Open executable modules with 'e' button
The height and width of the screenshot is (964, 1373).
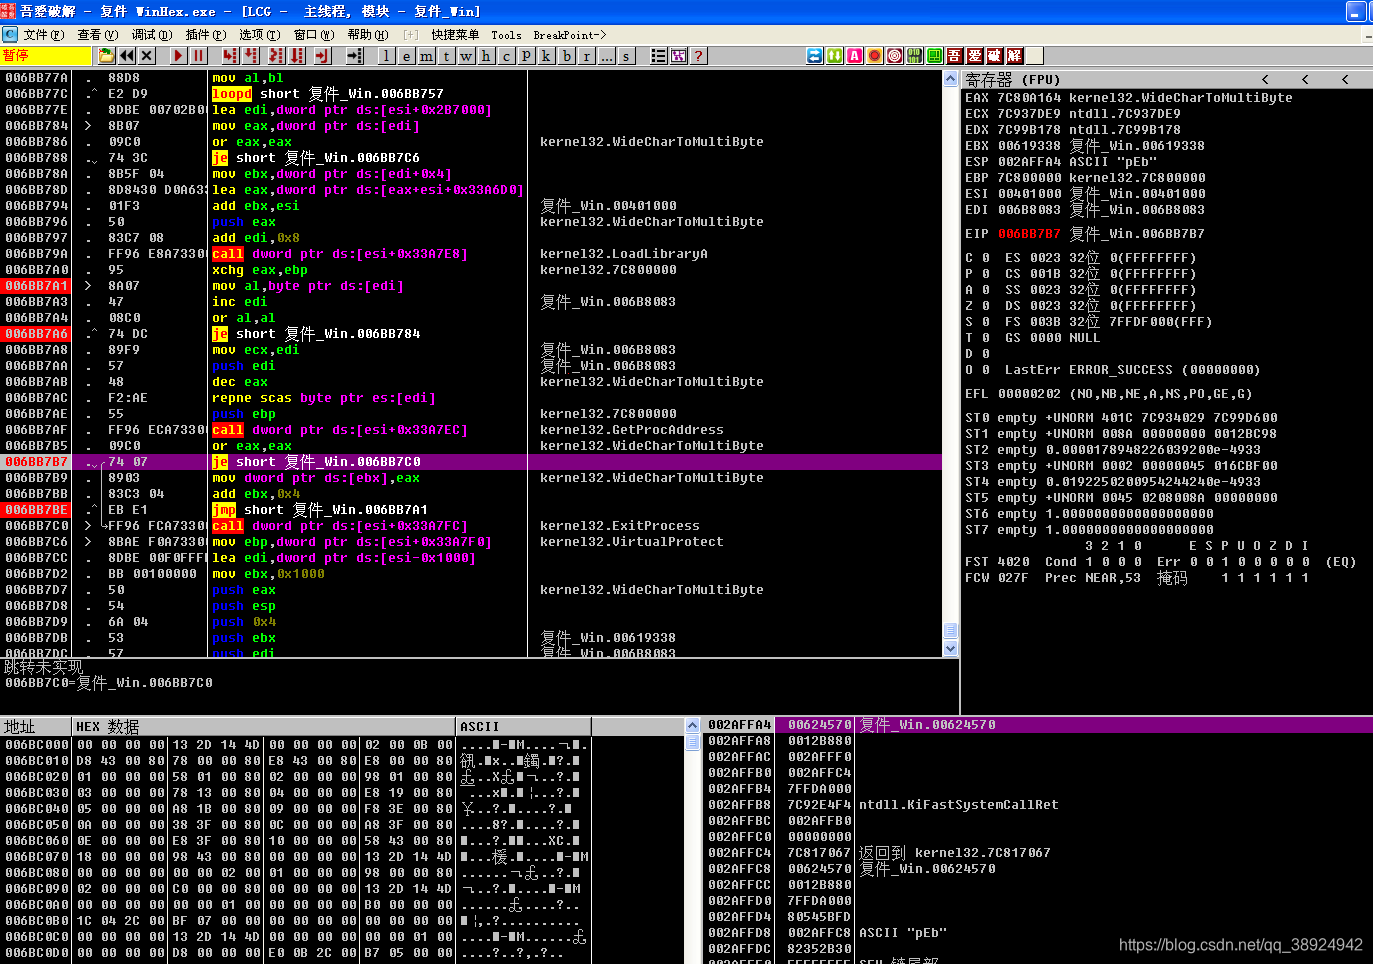[x=407, y=56]
